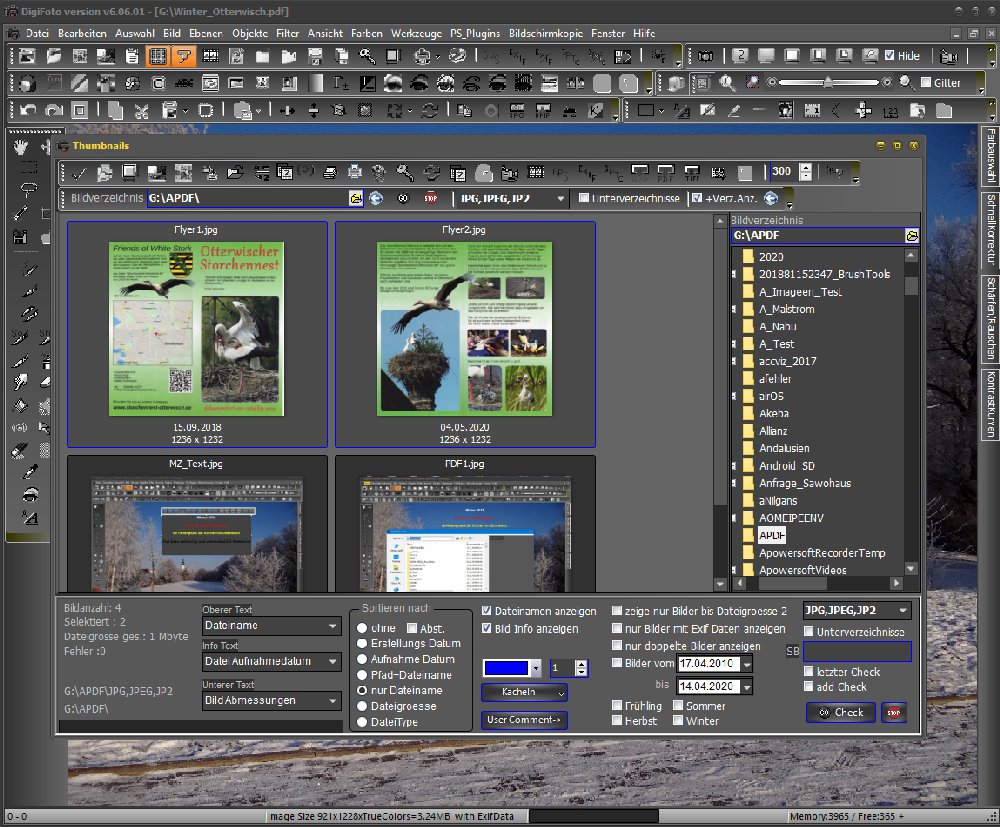Open the Werkzeuge menu

click(417, 33)
